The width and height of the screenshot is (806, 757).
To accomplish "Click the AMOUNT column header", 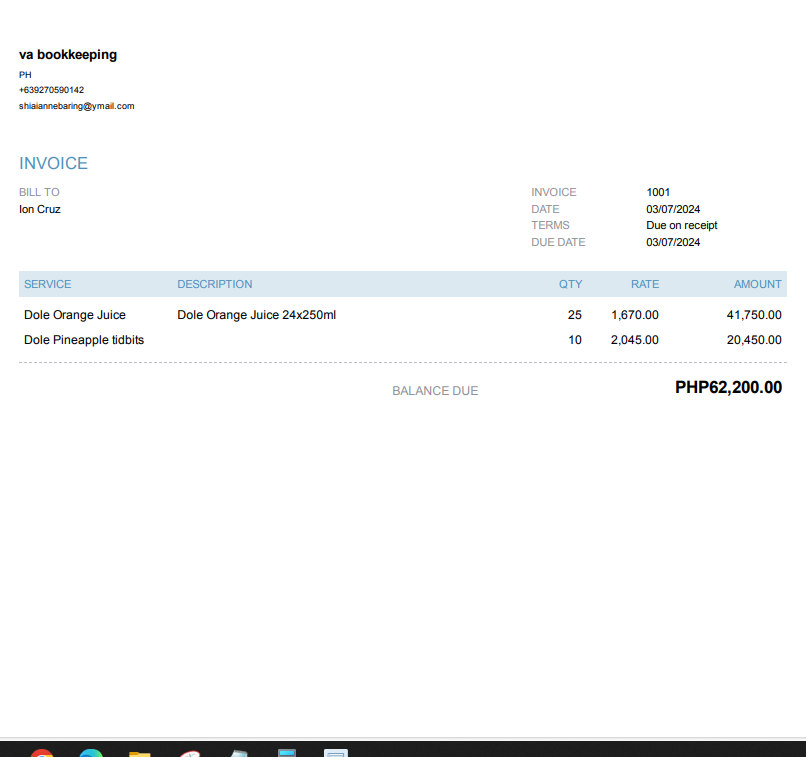I will point(757,284).
